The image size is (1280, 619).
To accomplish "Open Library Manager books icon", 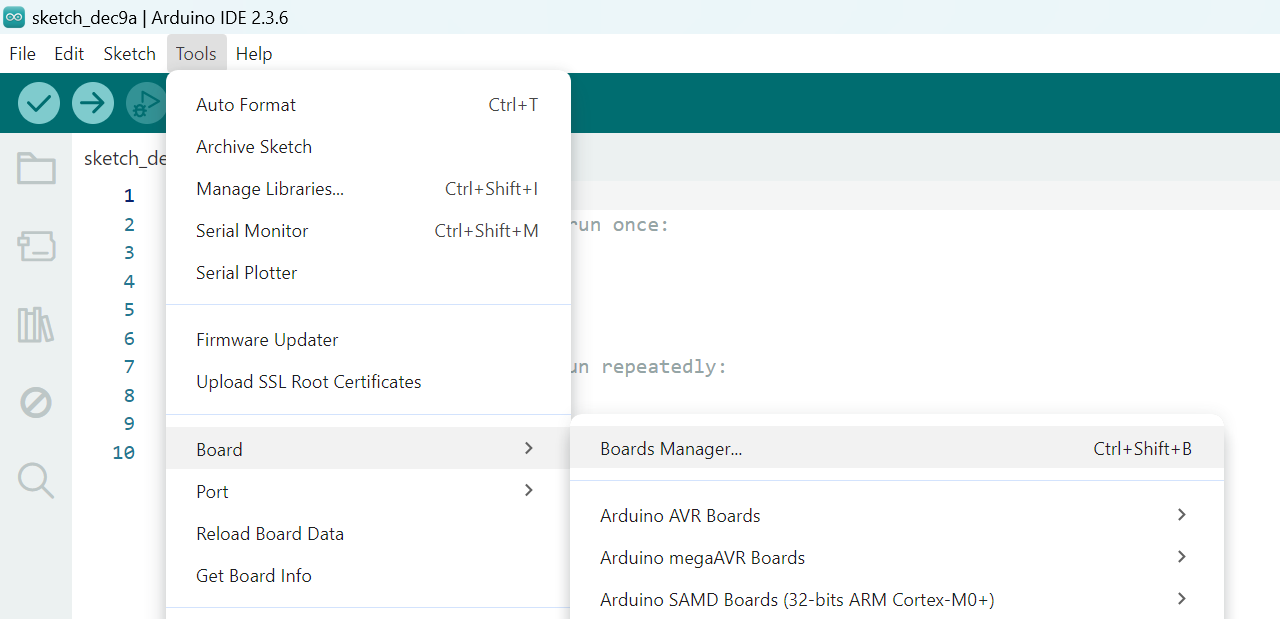I will point(36,325).
